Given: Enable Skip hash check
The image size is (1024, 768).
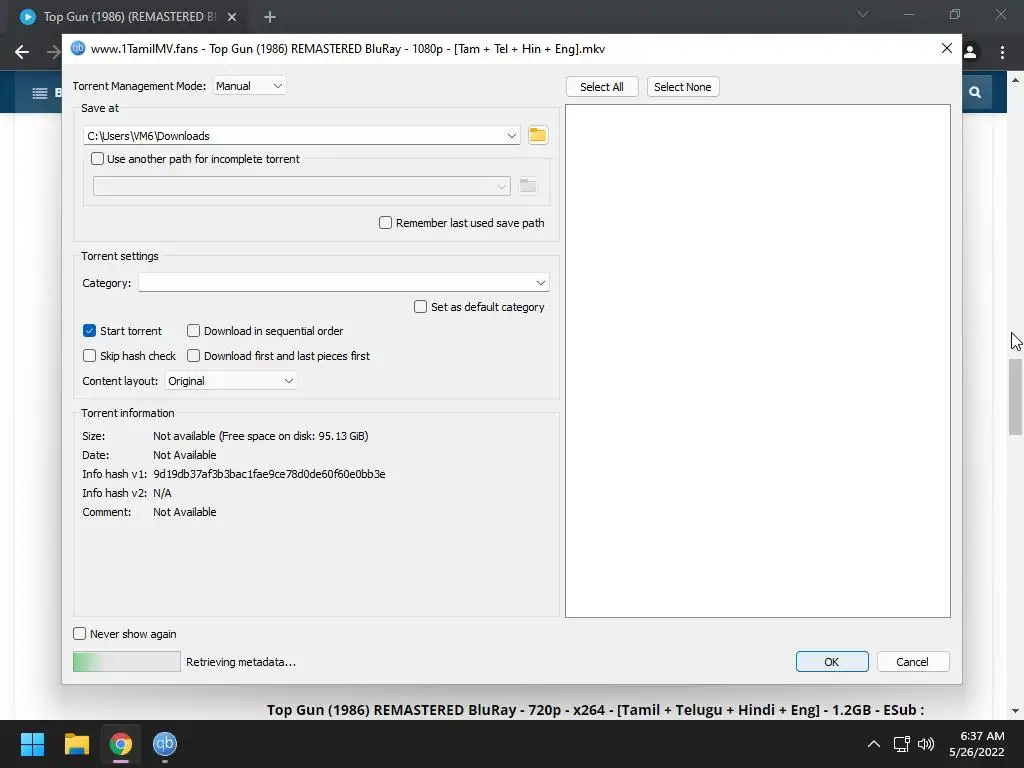Looking at the screenshot, I should pos(89,356).
